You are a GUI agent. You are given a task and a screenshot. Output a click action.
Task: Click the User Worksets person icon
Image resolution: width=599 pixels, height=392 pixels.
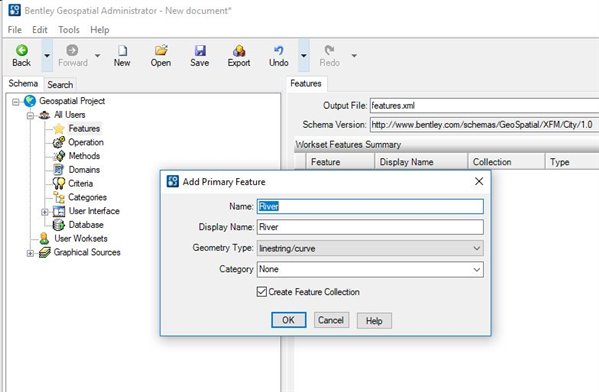44,238
